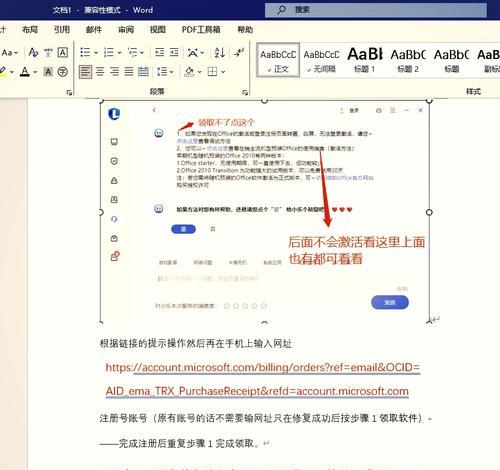Click the text "根据链接的提示操作然后再在手机上输入网址"
The height and width of the screenshot is (470, 500).
coord(196,343)
